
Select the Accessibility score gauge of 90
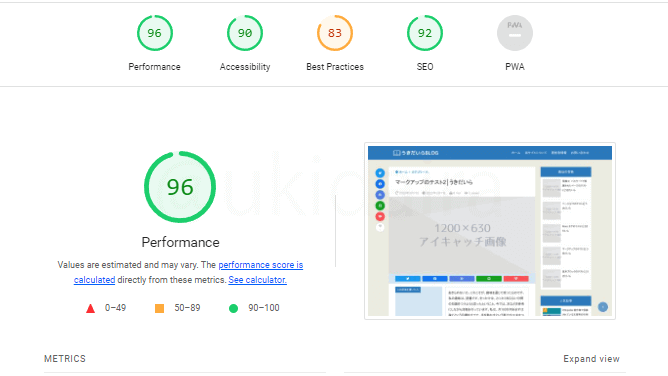coord(245,33)
